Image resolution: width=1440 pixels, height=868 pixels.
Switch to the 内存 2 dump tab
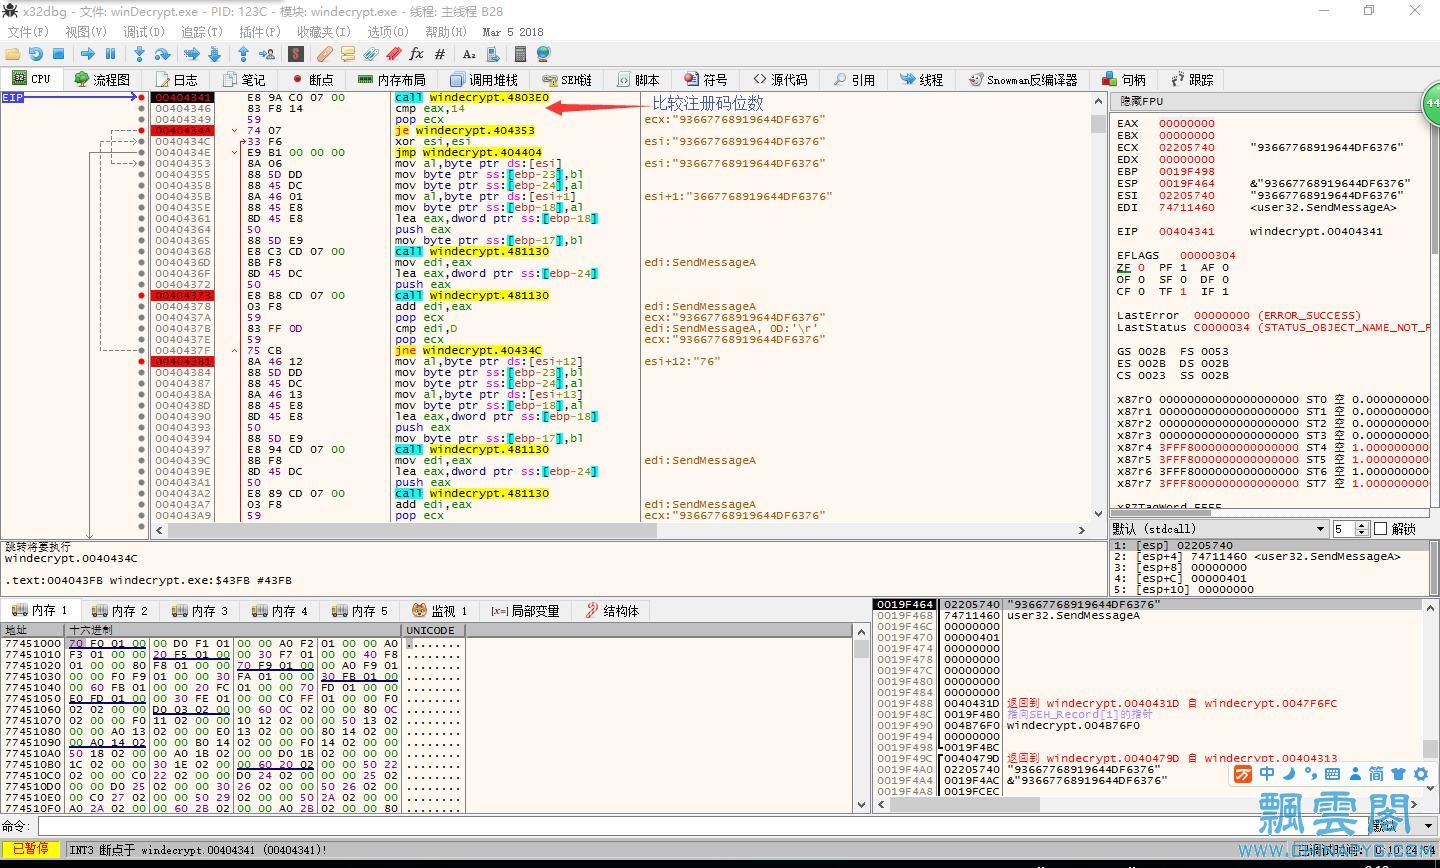coord(120,610)
